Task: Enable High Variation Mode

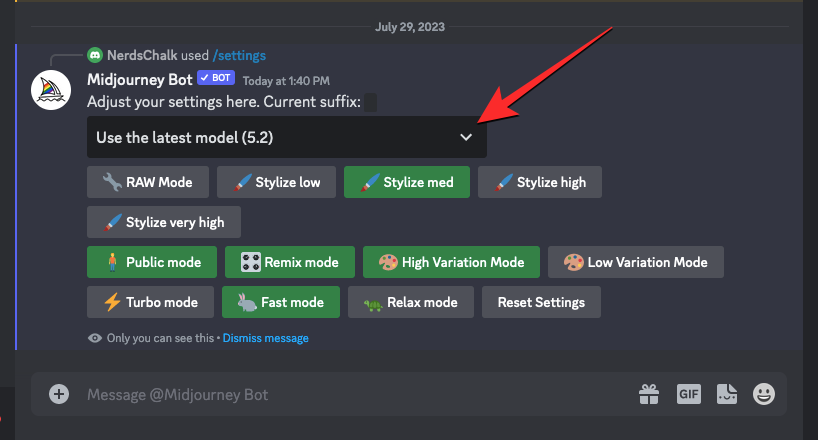Action: pos(451,262)
